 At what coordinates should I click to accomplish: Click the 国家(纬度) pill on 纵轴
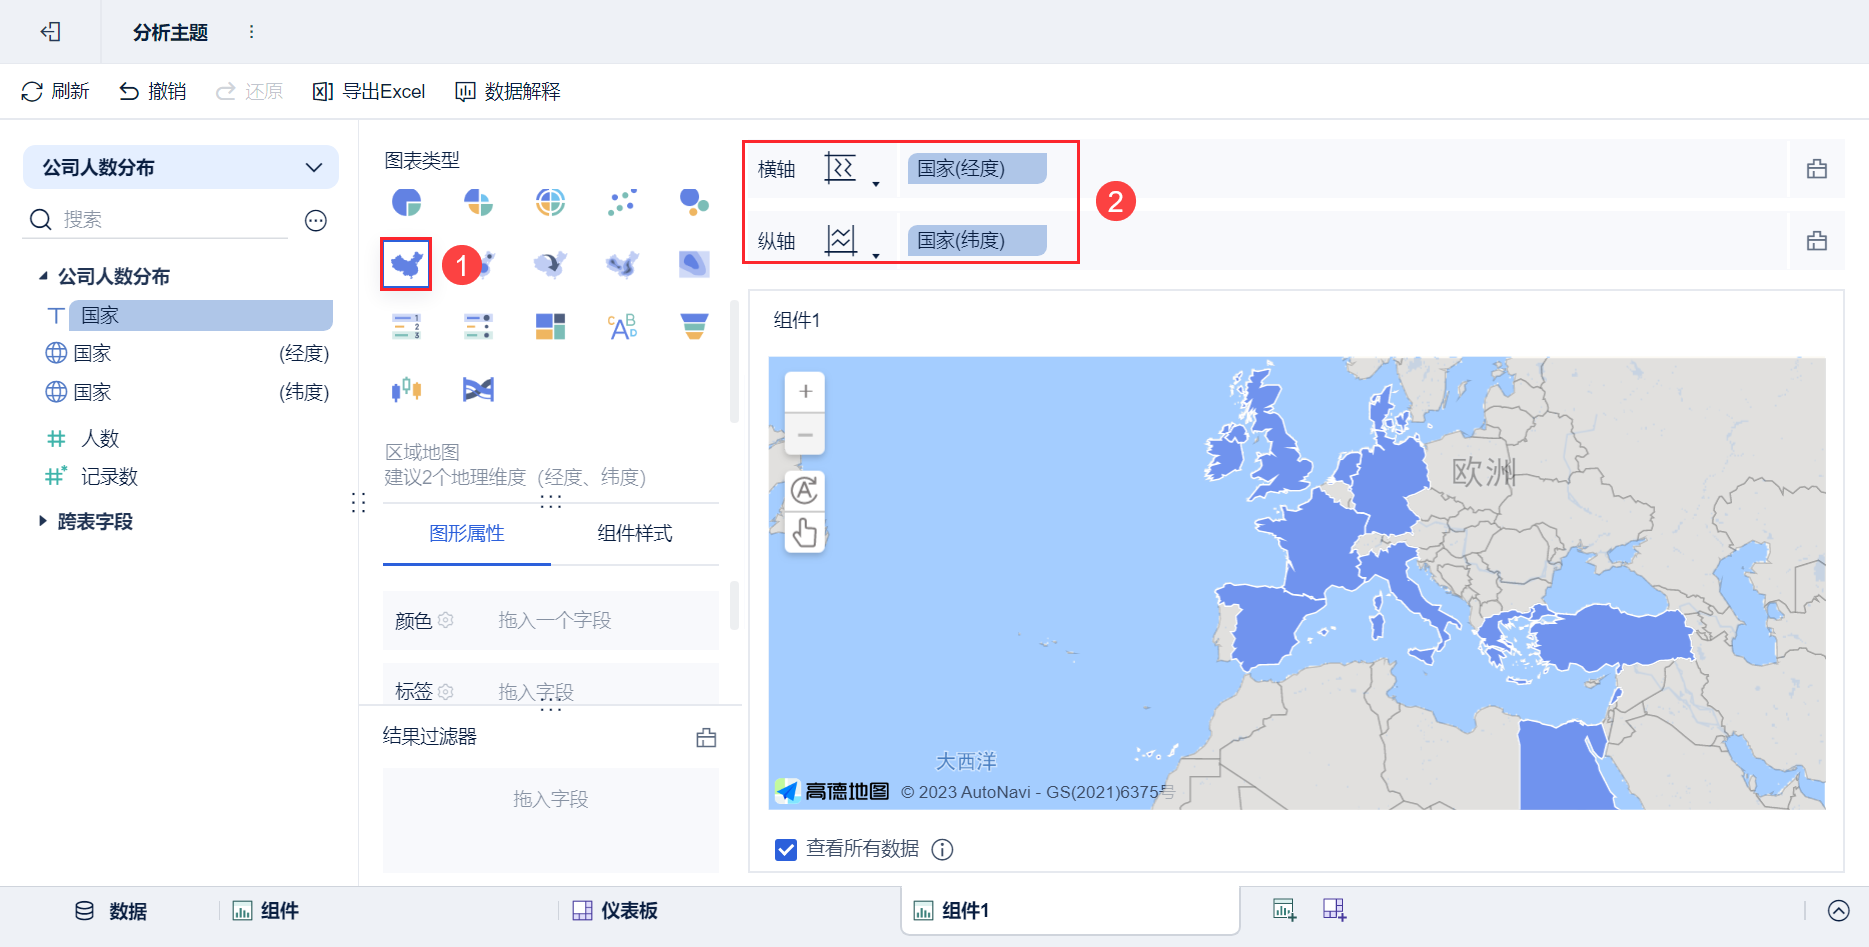click(x=977, y=241)
